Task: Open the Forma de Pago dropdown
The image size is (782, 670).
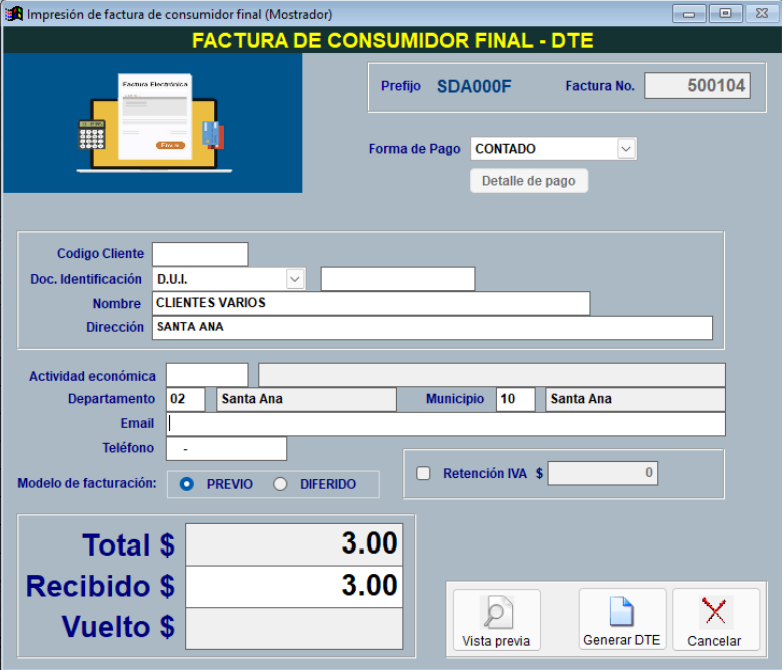Action: (x=626, y=149)
